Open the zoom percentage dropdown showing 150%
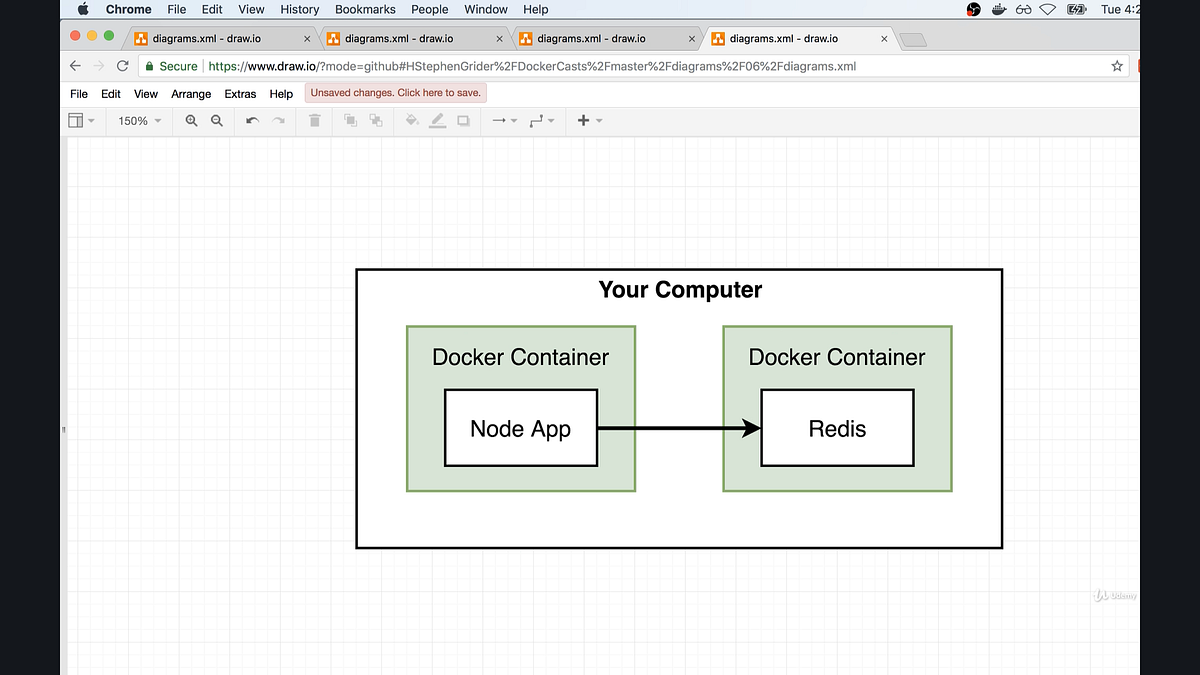1200x675 pixels. (x=137, y=120)
